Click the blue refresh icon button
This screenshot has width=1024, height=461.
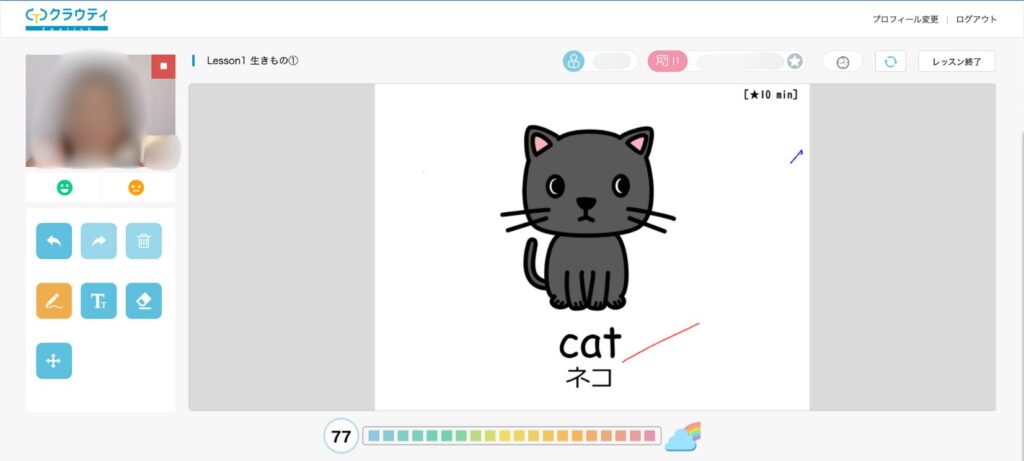890,62
